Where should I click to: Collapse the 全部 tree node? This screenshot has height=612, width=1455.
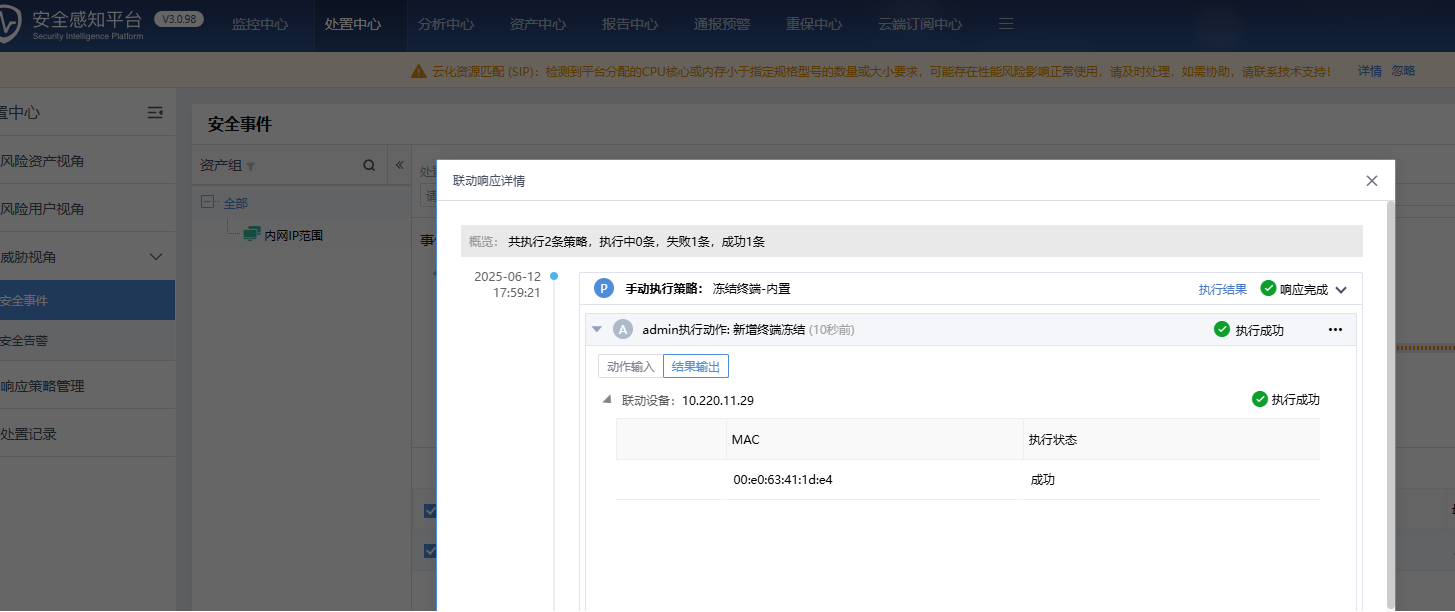208,202
